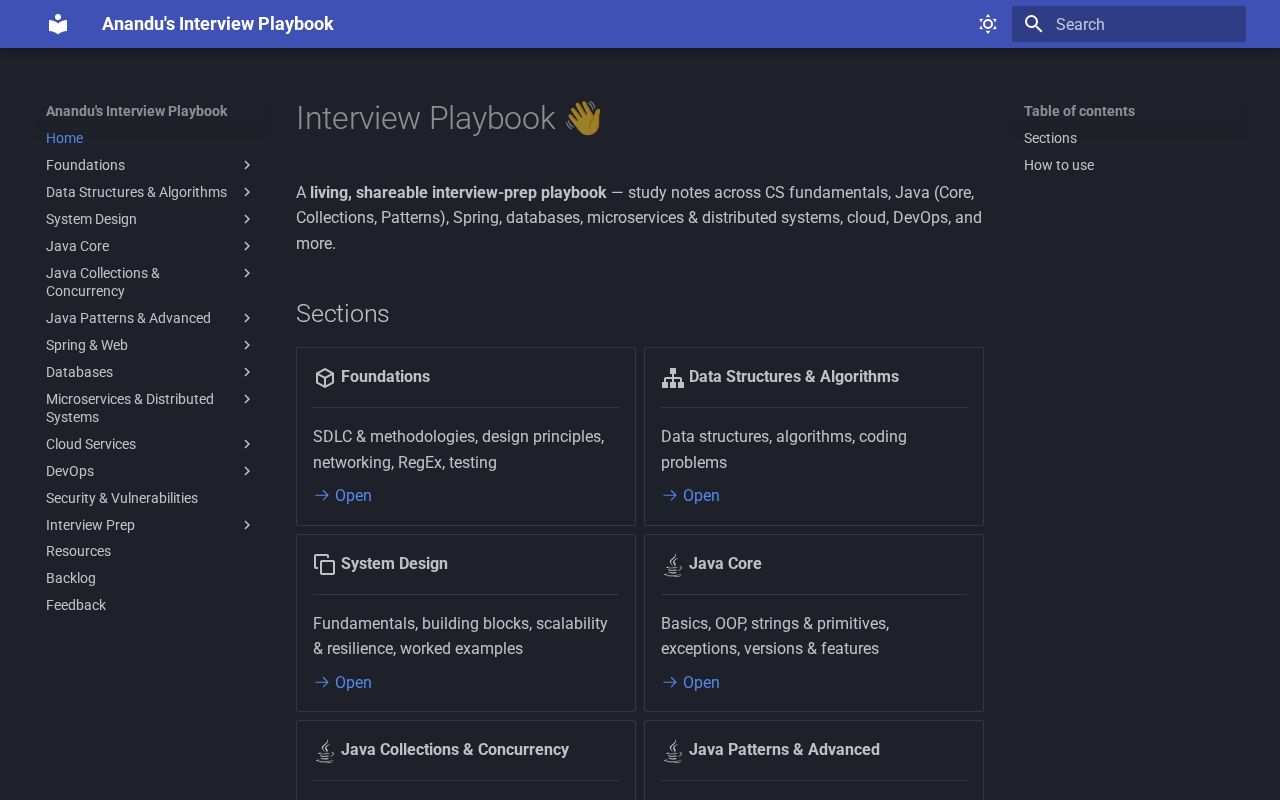Focus the Search input field
The height and width of the screenshot is (800, 1280).
pos(1129,24)
